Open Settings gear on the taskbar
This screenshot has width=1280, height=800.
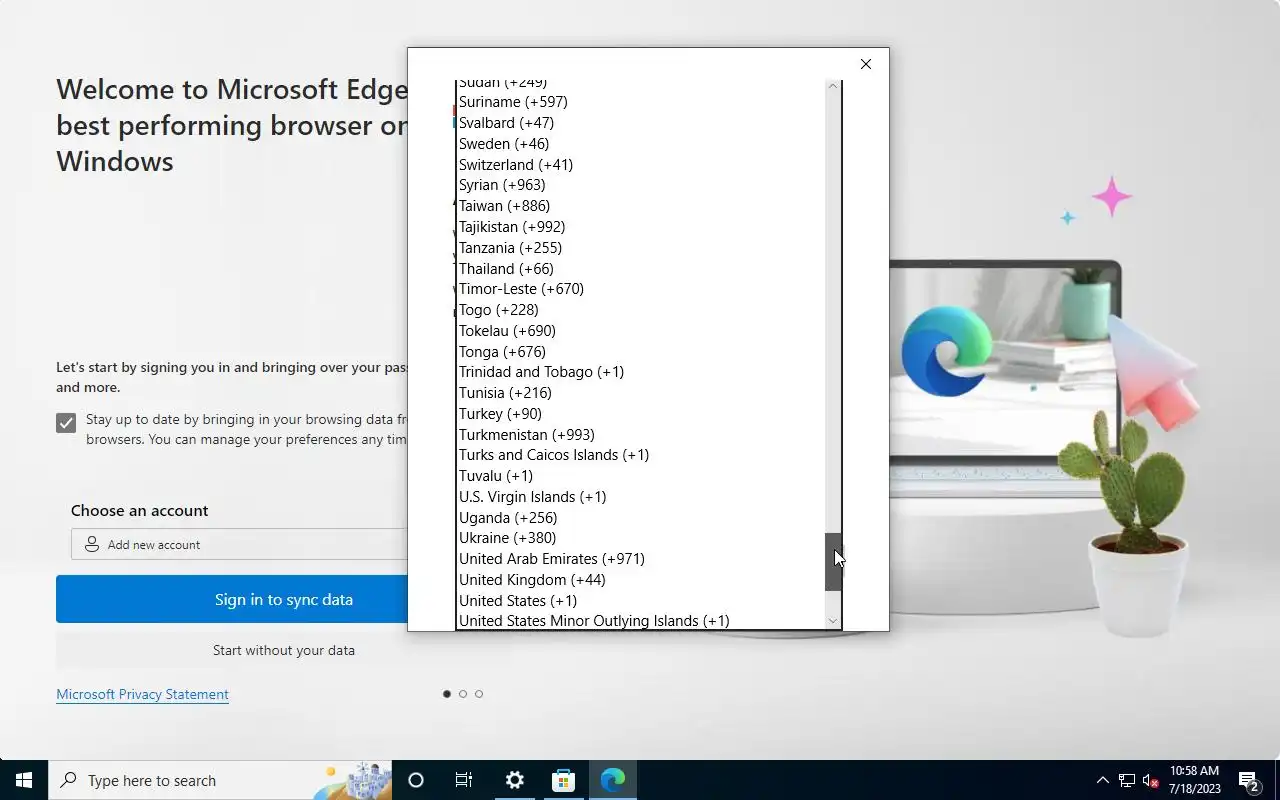pos(514,780)
